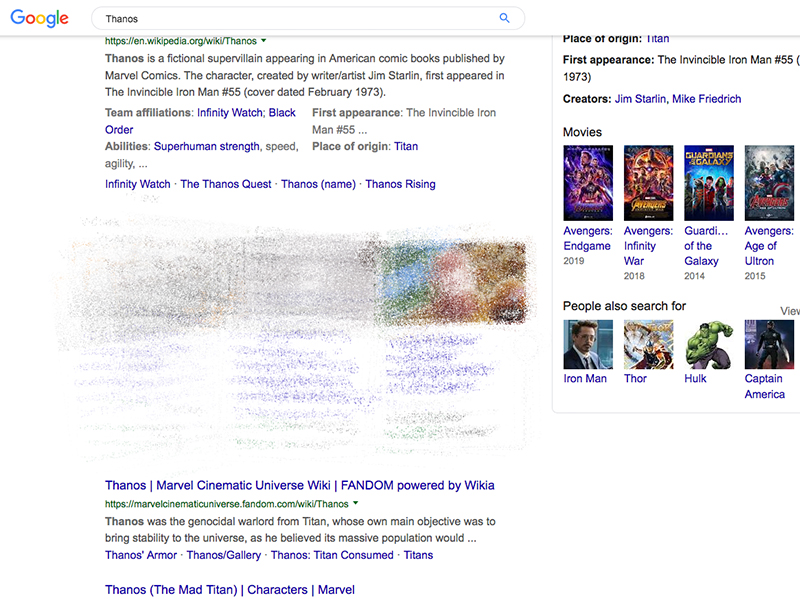Image resolution: width=800 pixels, height=600 pixels.
Task: Select the Avengers: Age of Ultron poster
Action: [769, 183]
